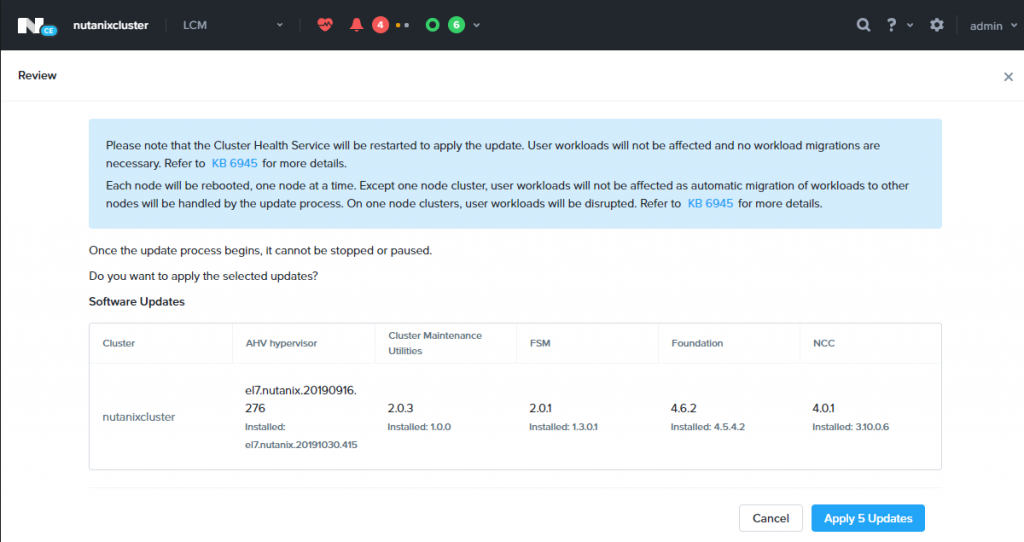Click Installed: 1.0.0 text

tap(419, 426)
